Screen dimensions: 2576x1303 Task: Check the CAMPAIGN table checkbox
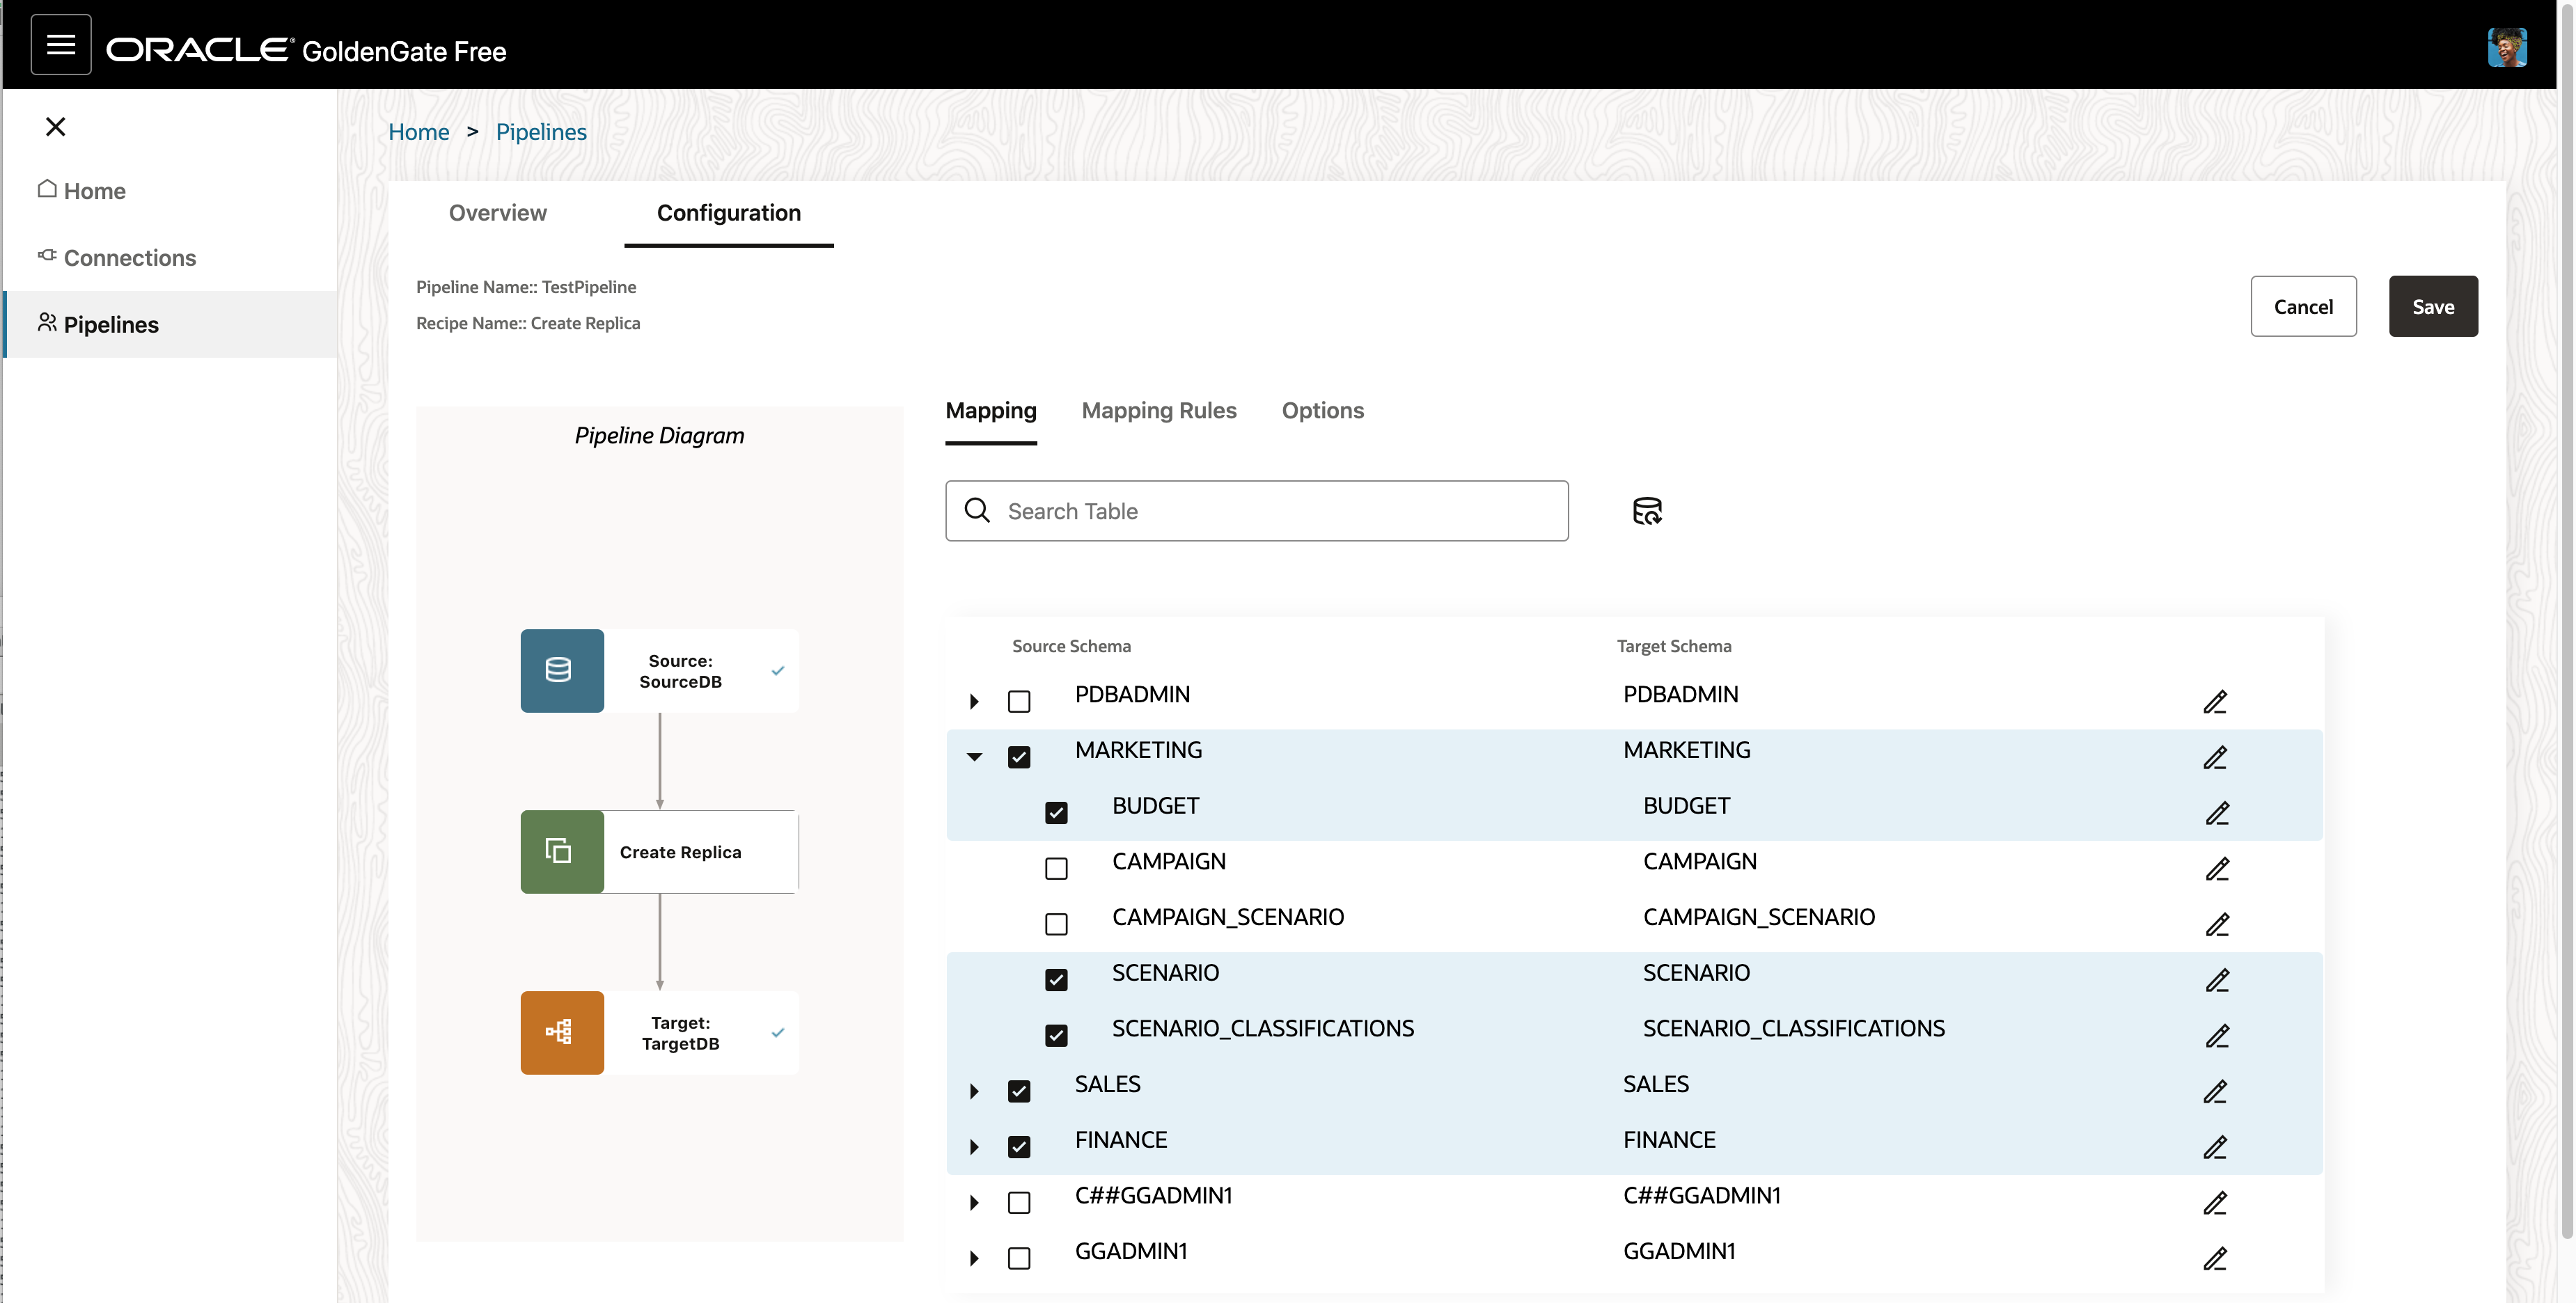tap(1056, 868)
